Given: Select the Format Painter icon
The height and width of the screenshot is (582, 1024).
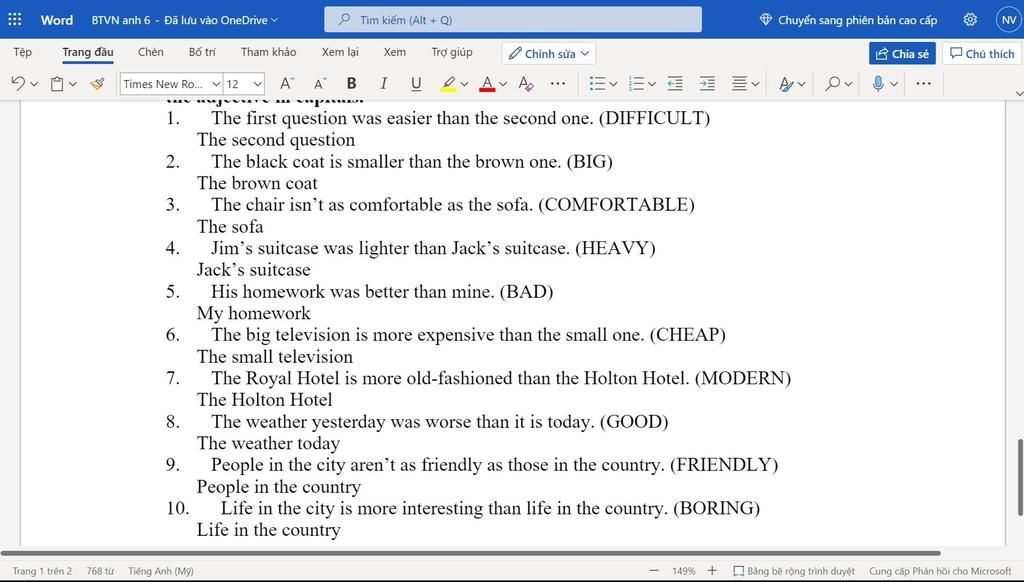Looking at the screenshot, I should pyautogui.click(x=97, y=84).
